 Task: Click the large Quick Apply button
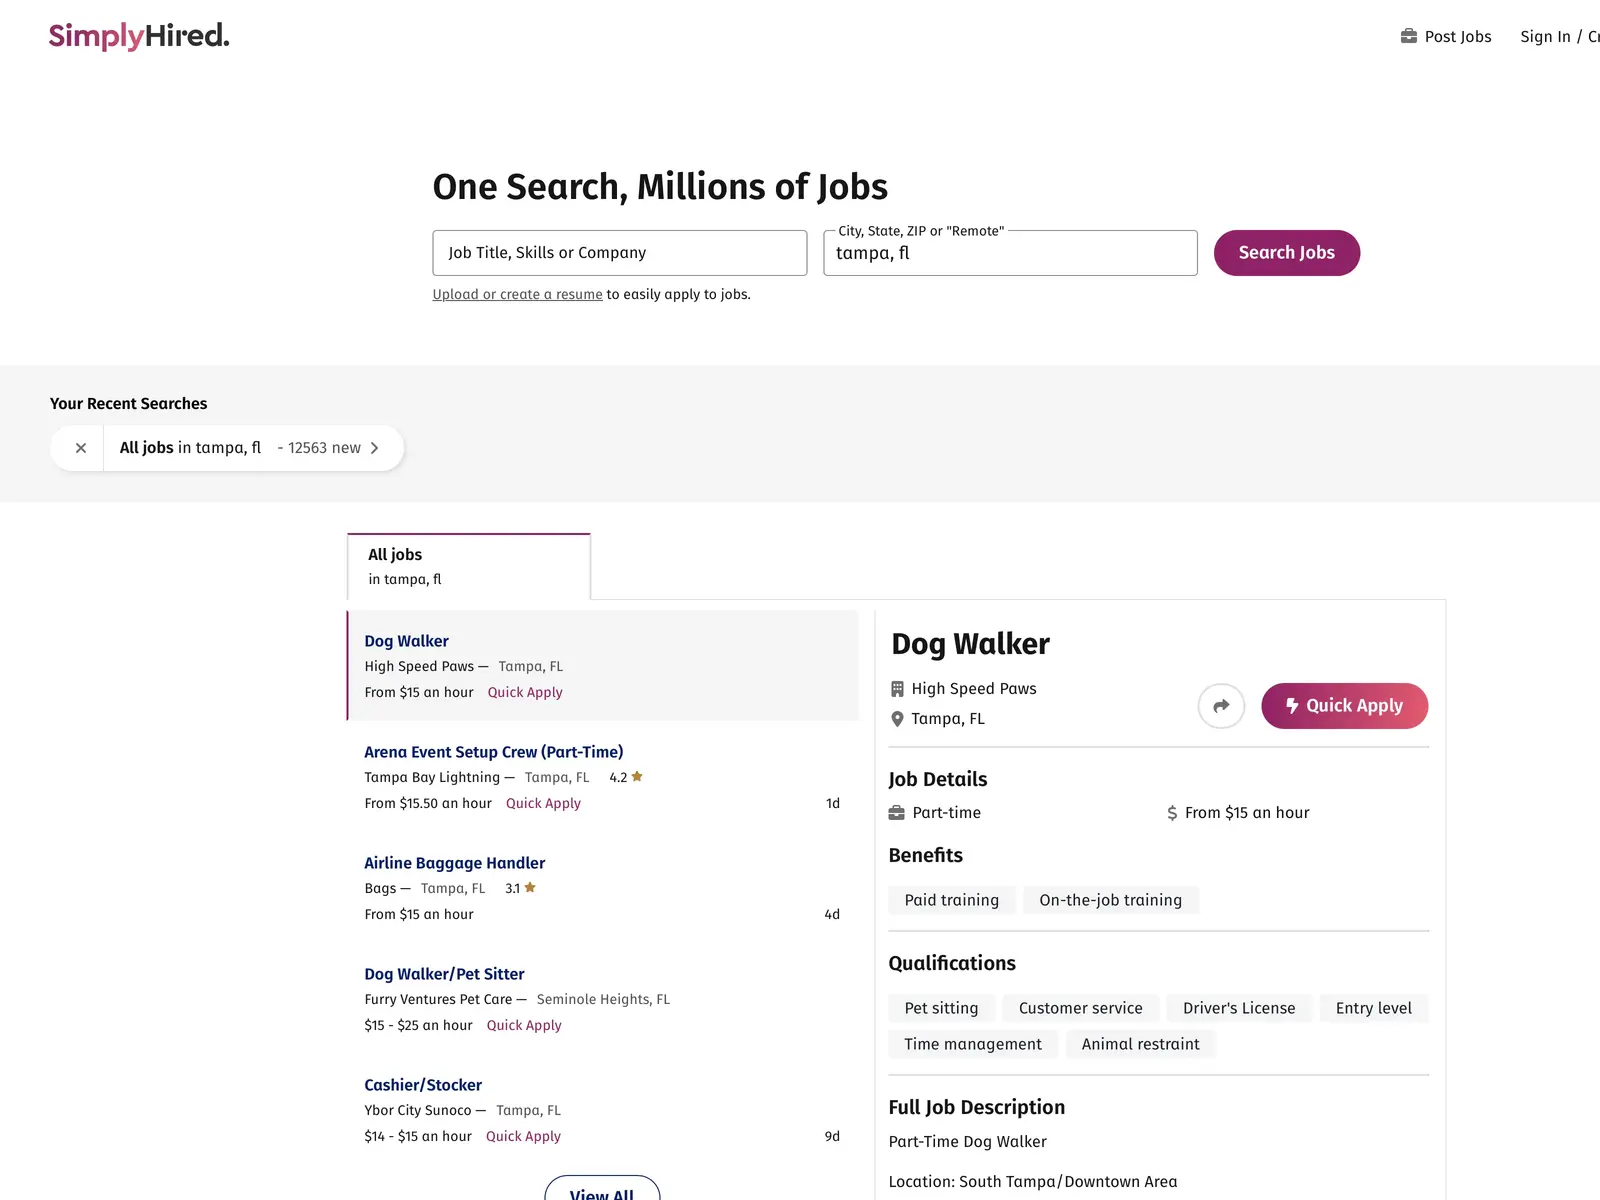click(1344, 706)
